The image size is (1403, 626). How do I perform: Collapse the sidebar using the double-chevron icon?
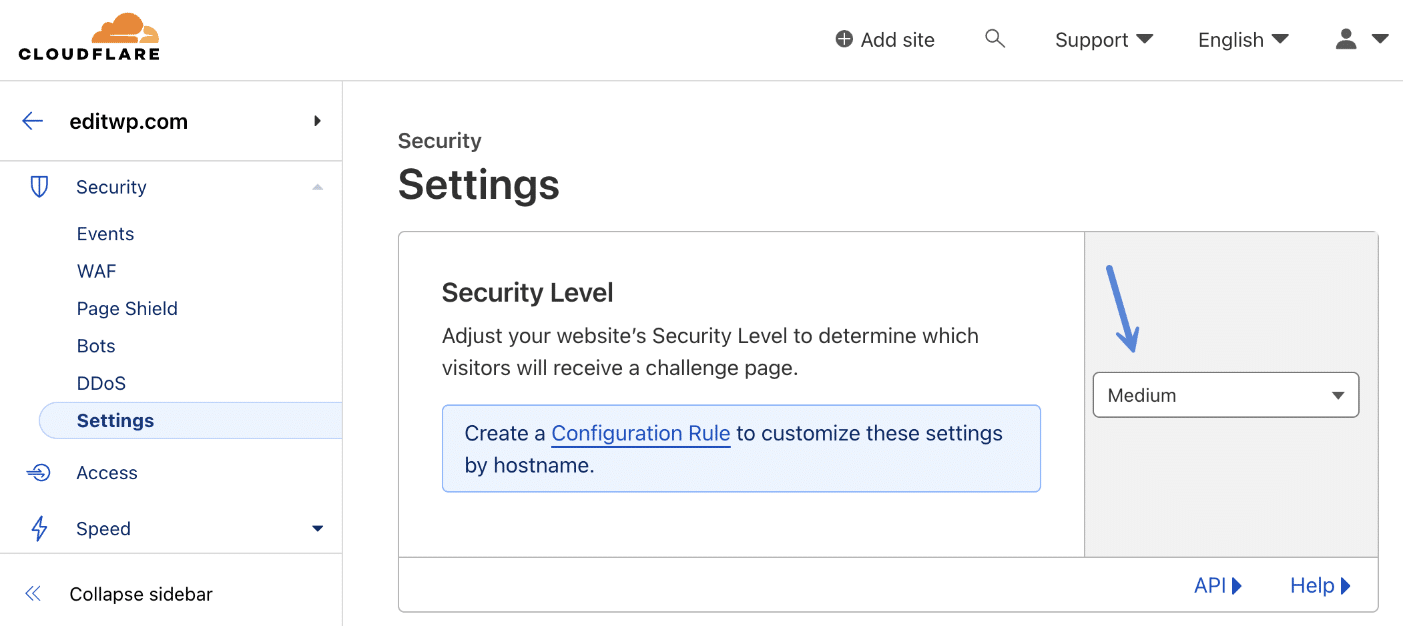pyautogui.click(x=32, y=593)
